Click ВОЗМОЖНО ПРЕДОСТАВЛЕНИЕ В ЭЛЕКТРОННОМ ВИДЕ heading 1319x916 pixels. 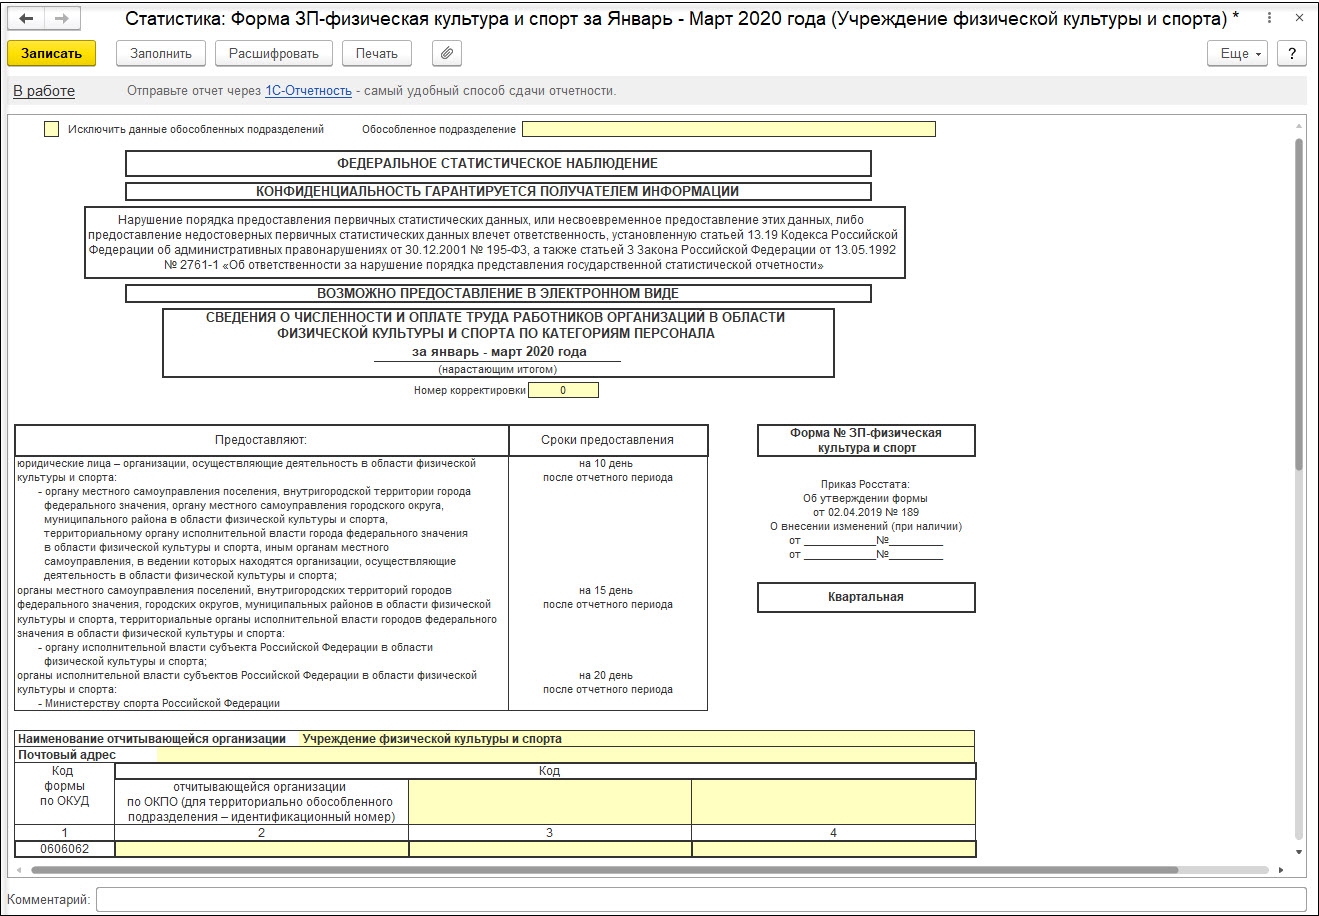pyautogui.click(x=498, y=294)
